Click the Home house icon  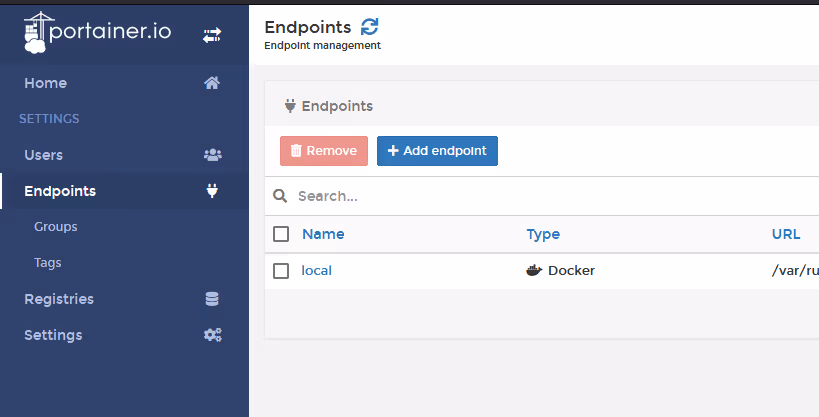(x=212, y=83)
